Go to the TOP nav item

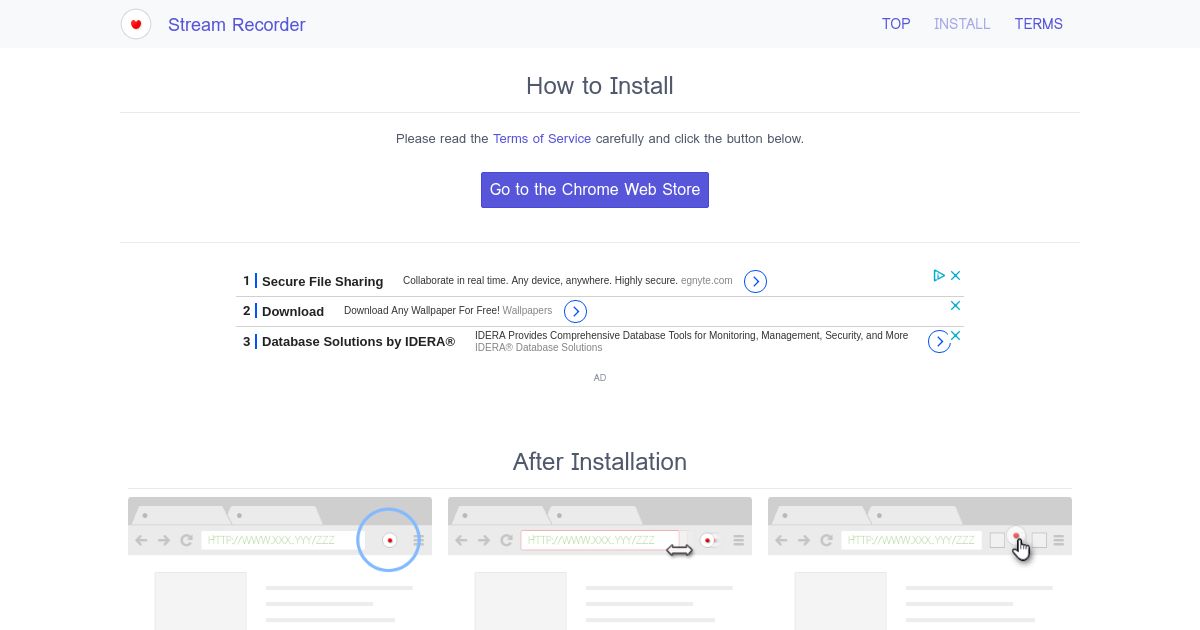[896, 24]
